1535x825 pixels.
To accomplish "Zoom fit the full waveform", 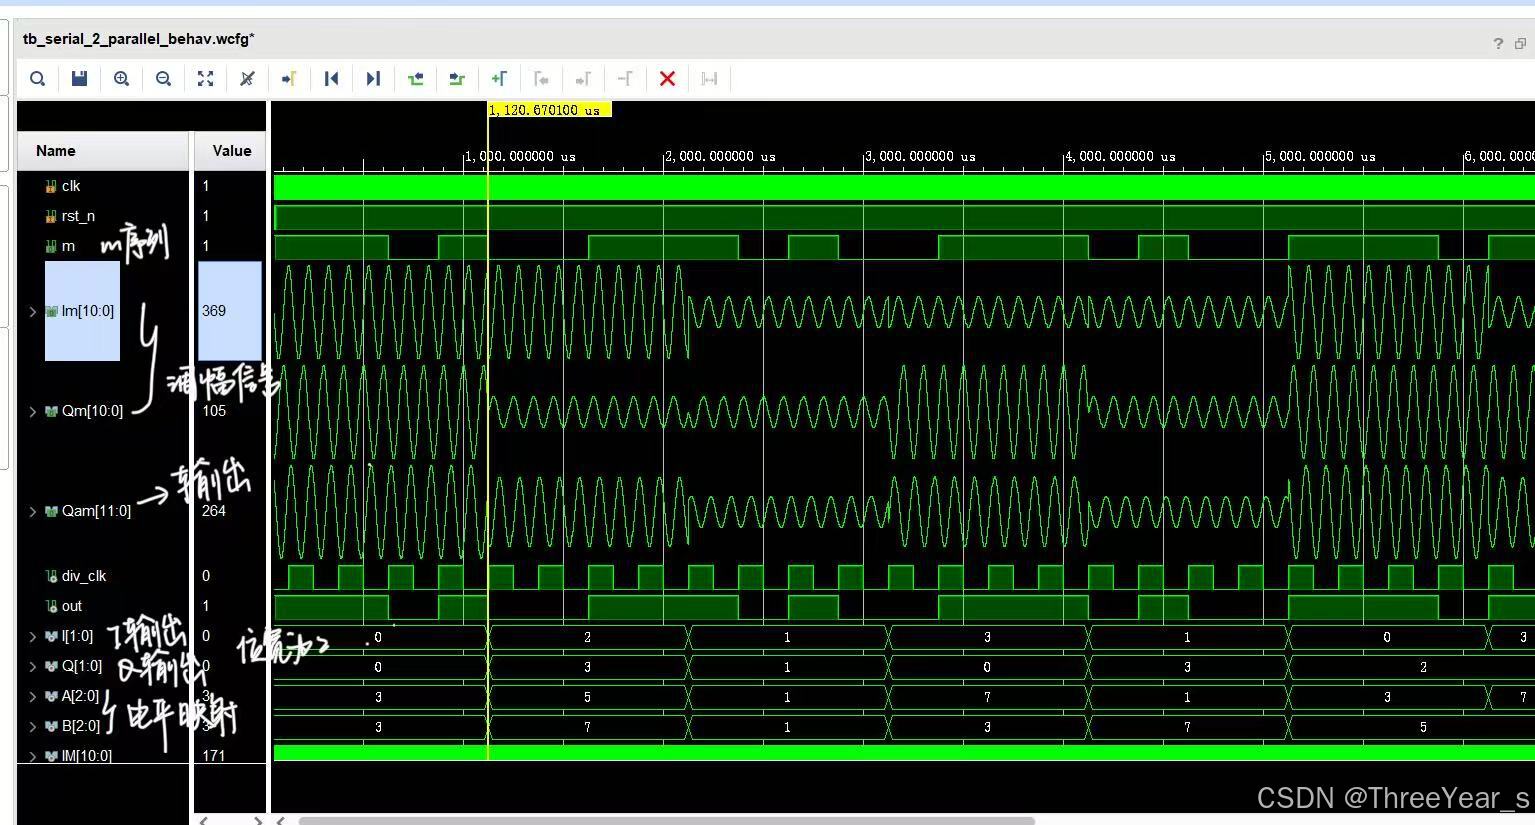I will pos(205,79).
